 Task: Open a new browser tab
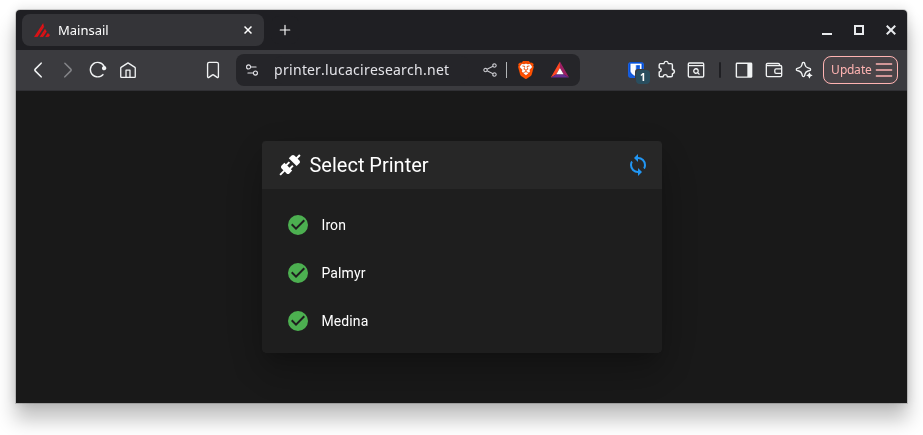pos(285,31)
